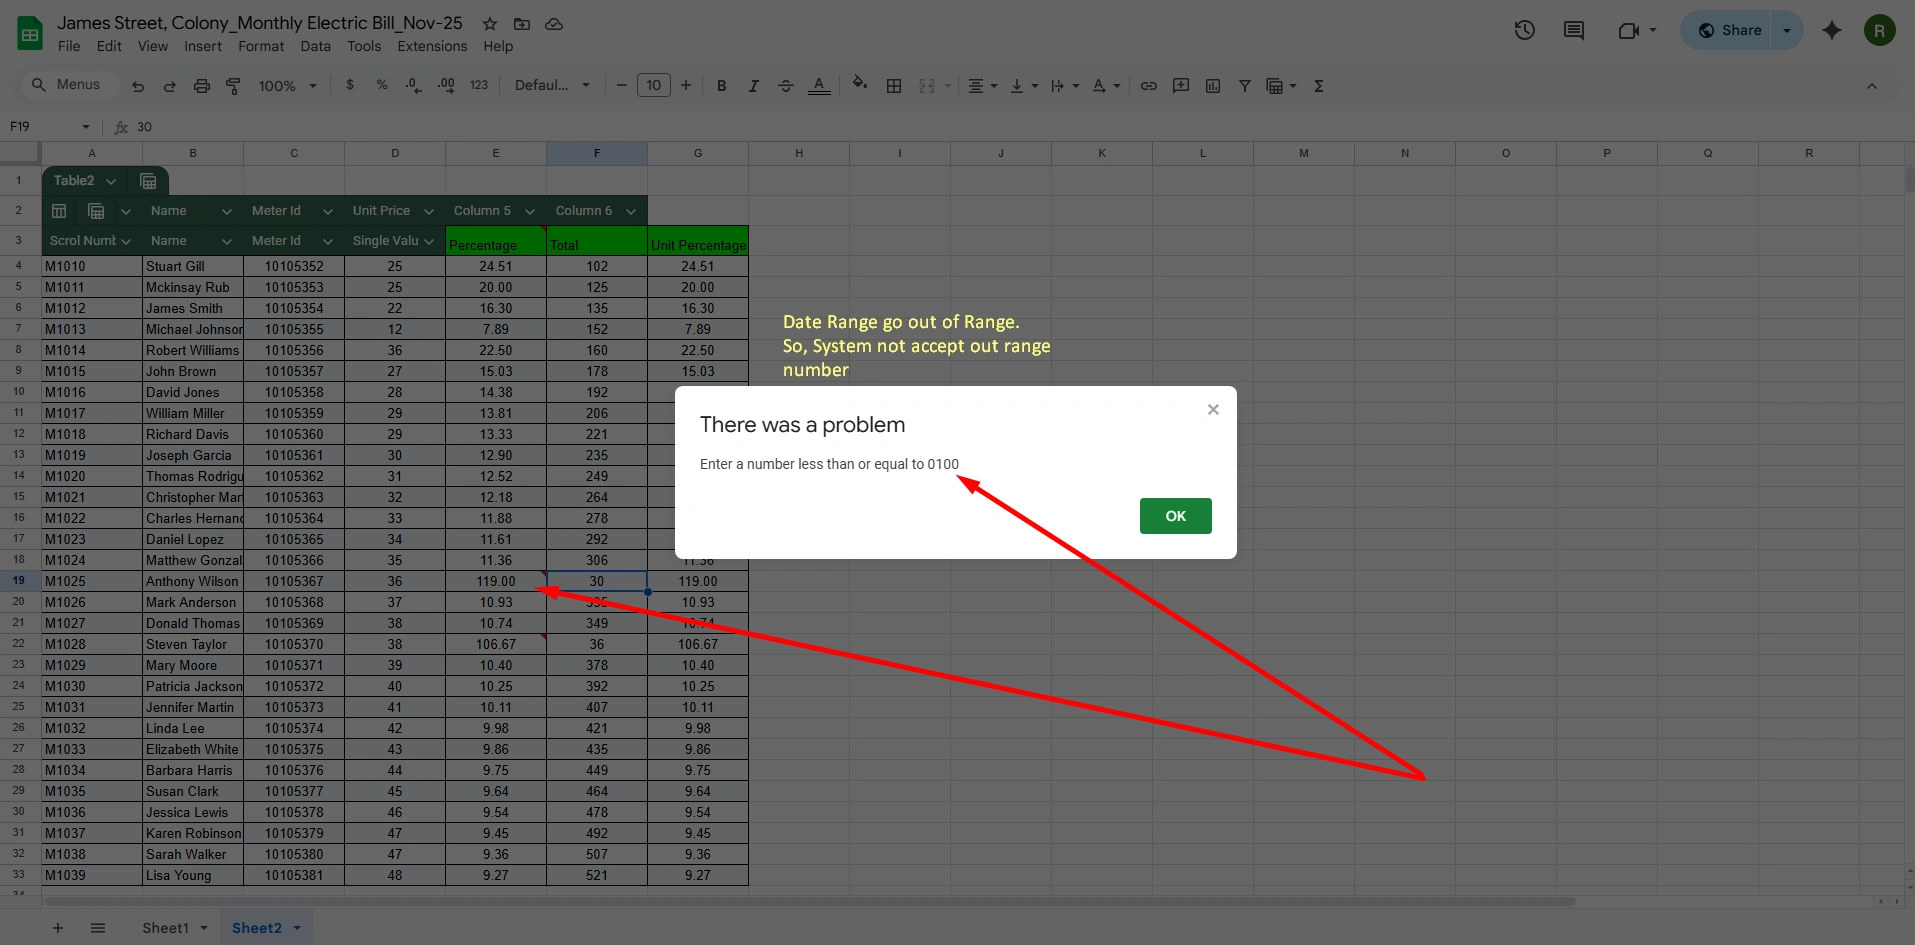Expand the Name column filter dropdown

click(x=226, y=211)
